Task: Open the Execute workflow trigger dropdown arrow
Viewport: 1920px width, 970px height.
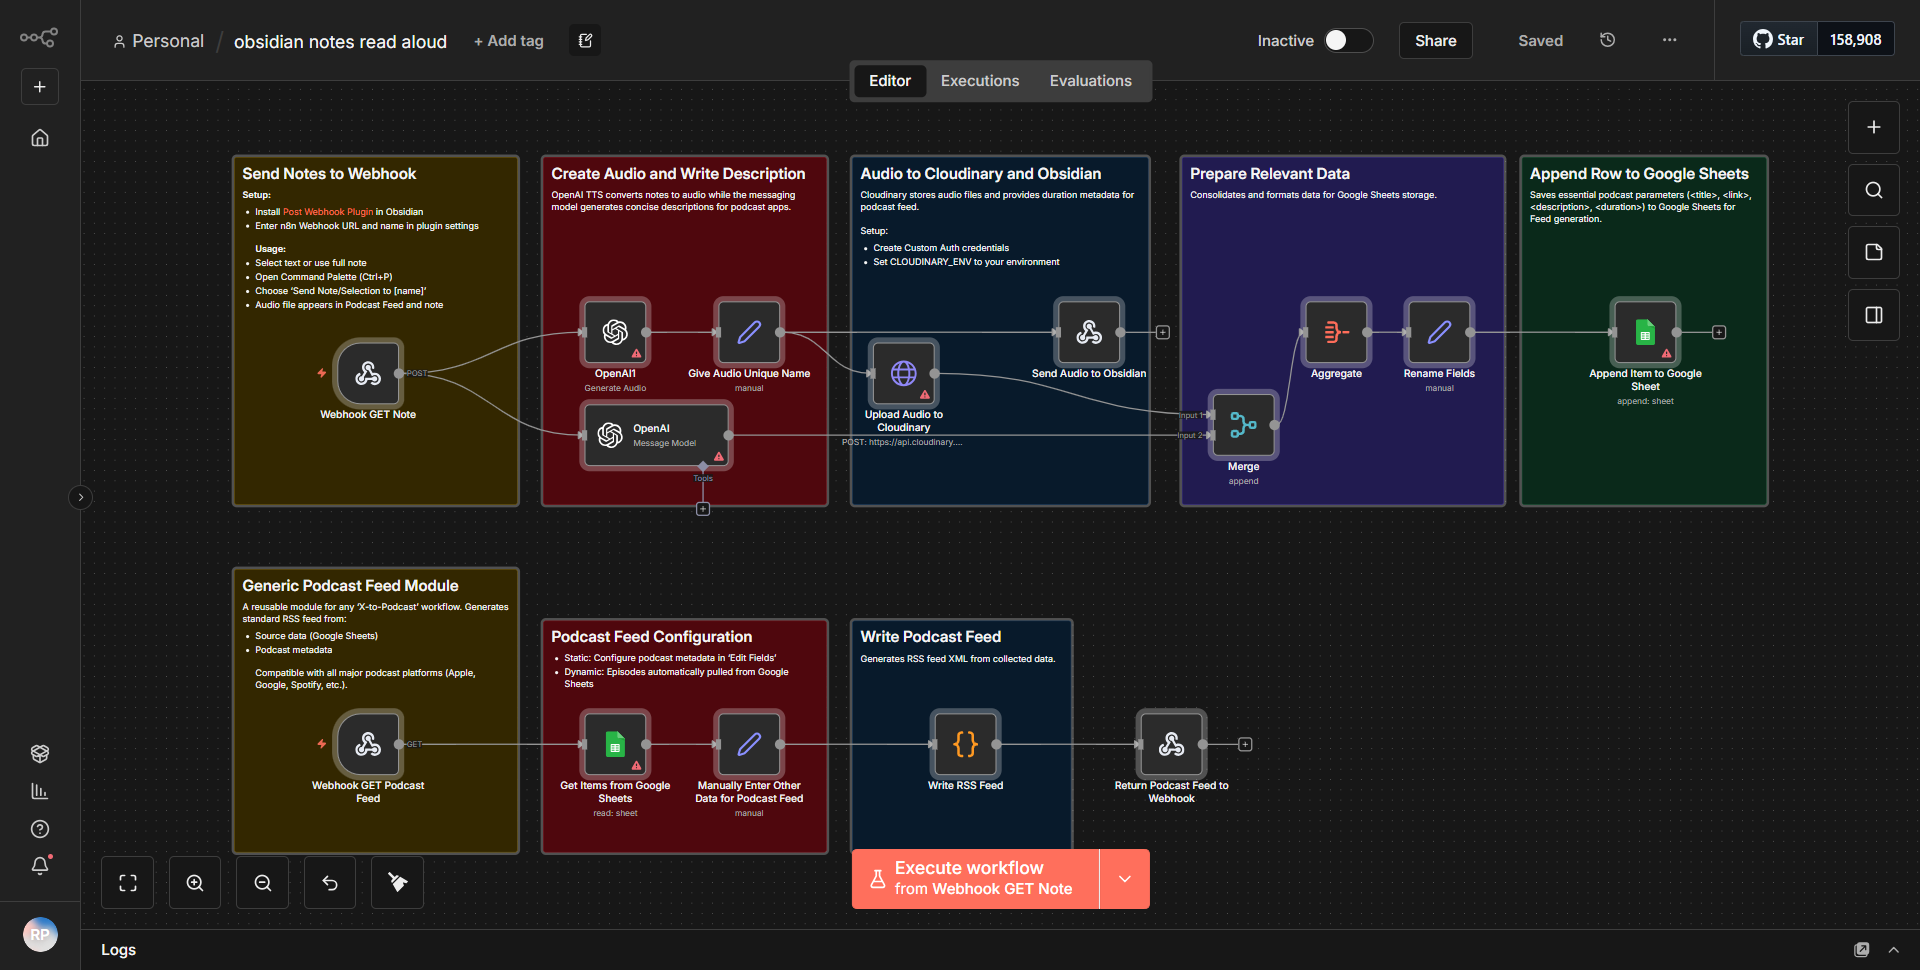Action: click(1125, 879)
